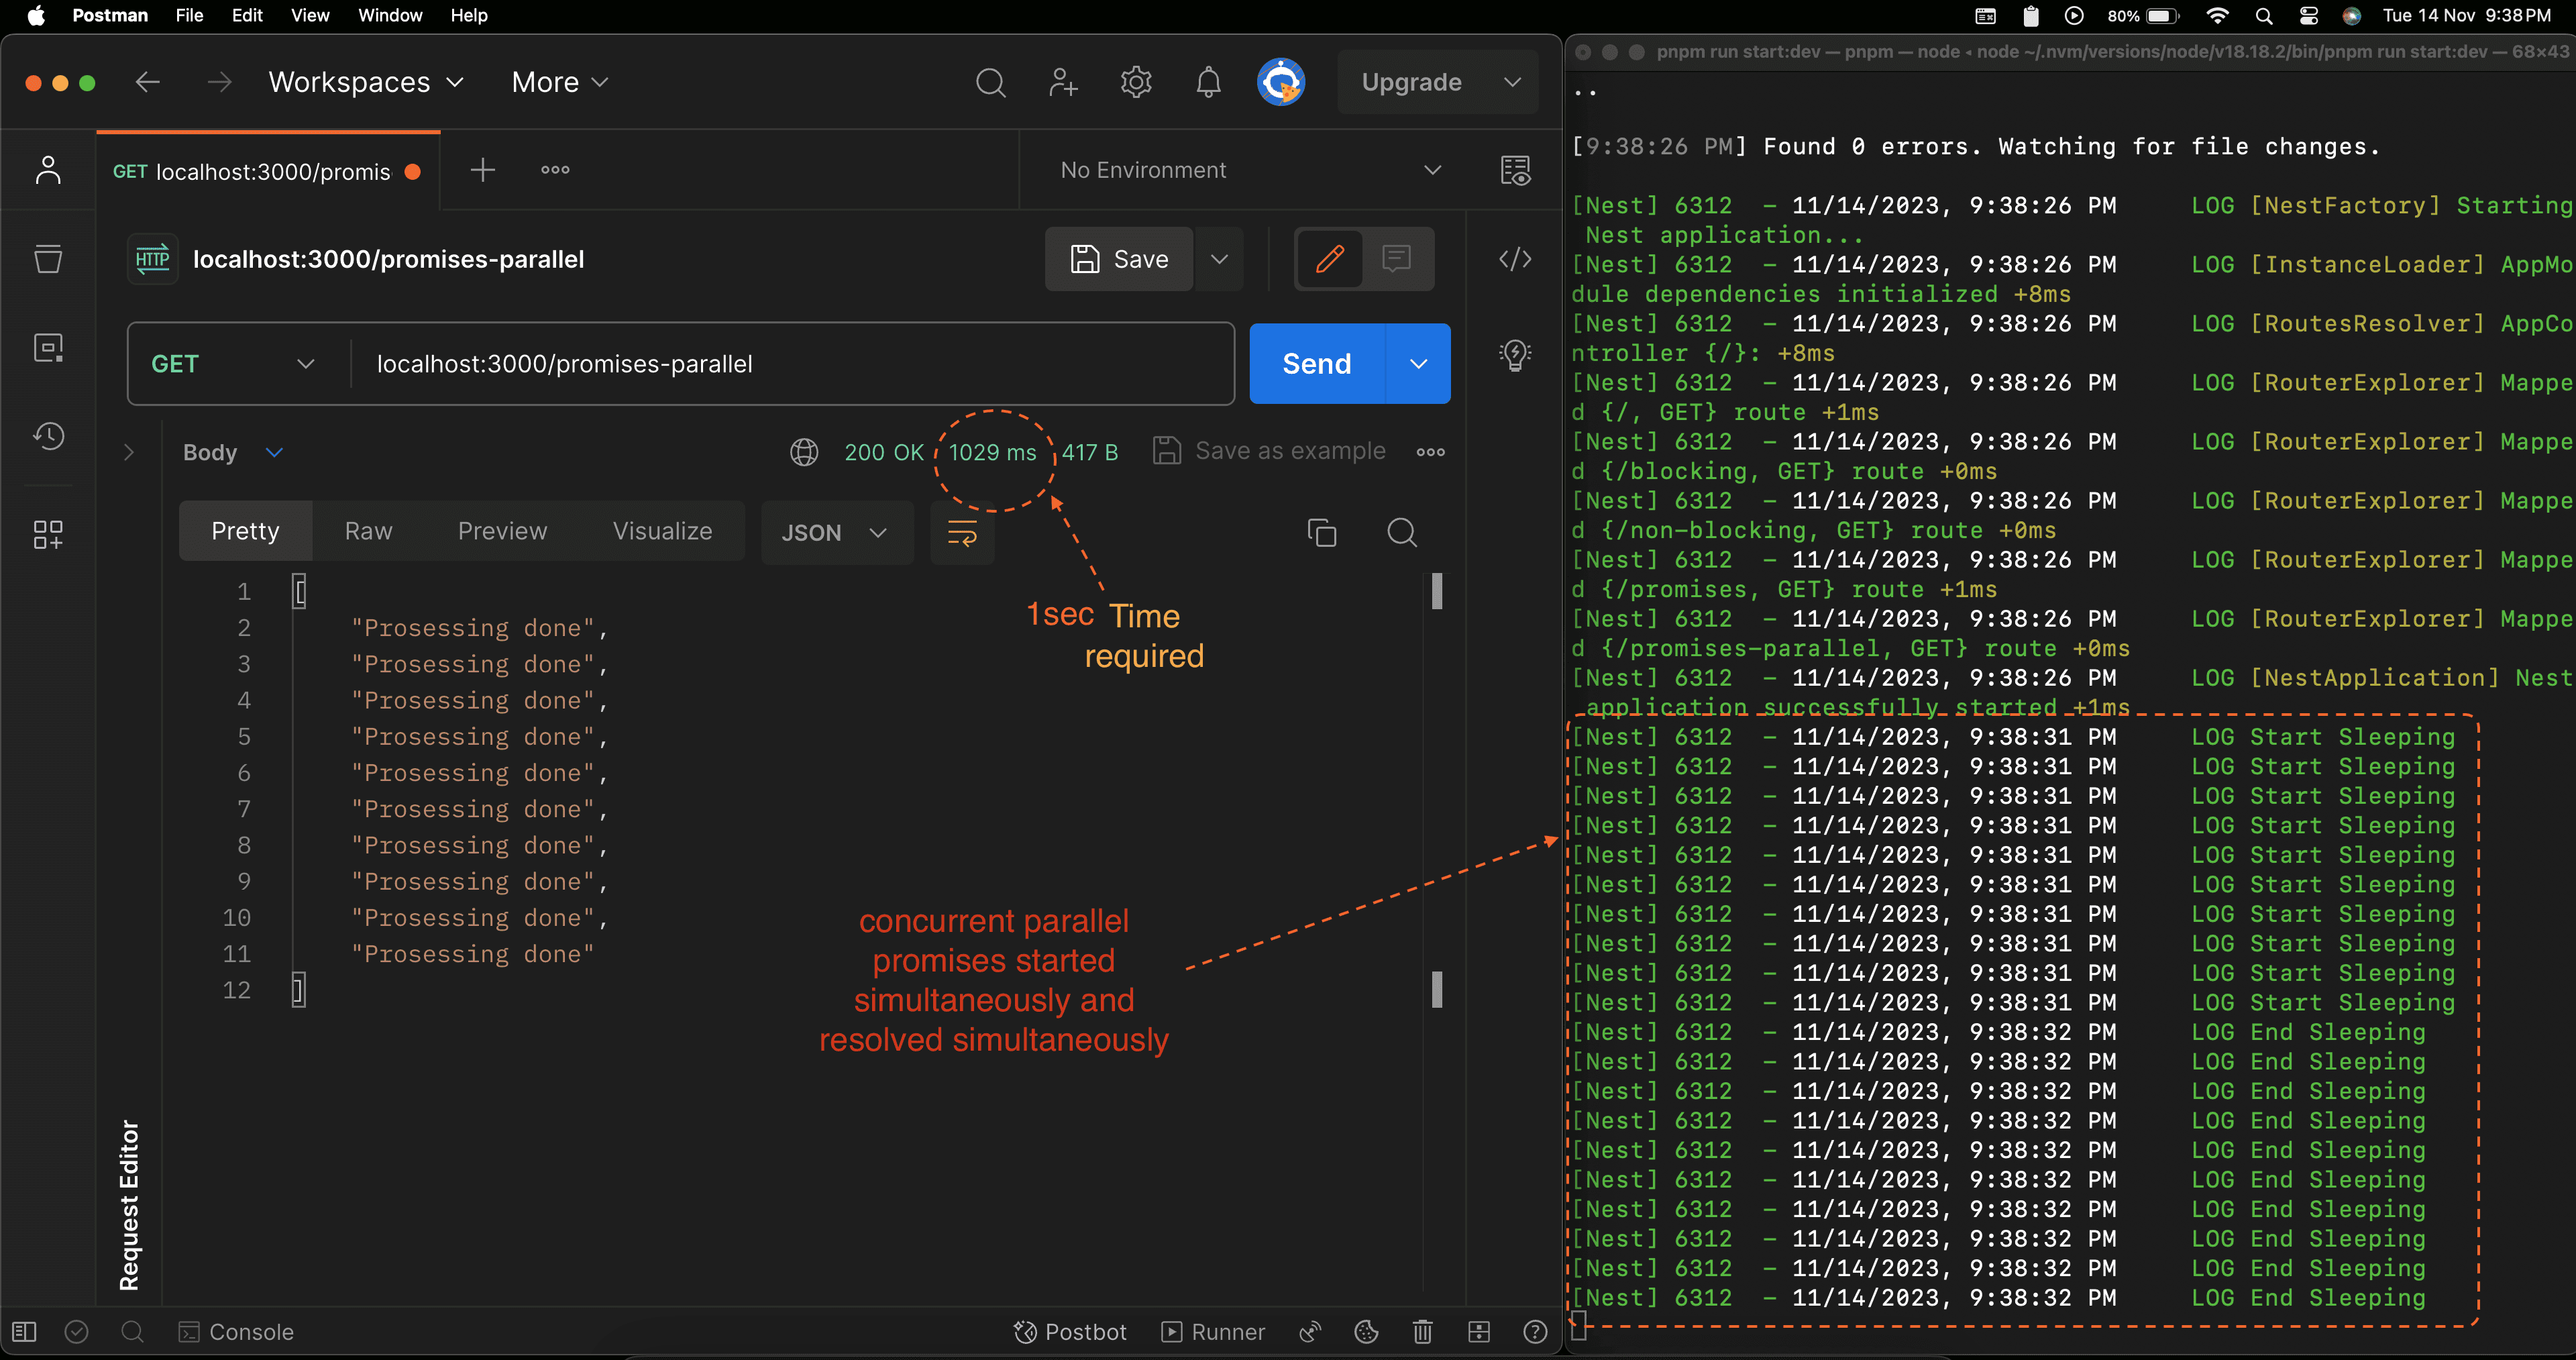Click the sync status check icon

[x=77, y=1332]
